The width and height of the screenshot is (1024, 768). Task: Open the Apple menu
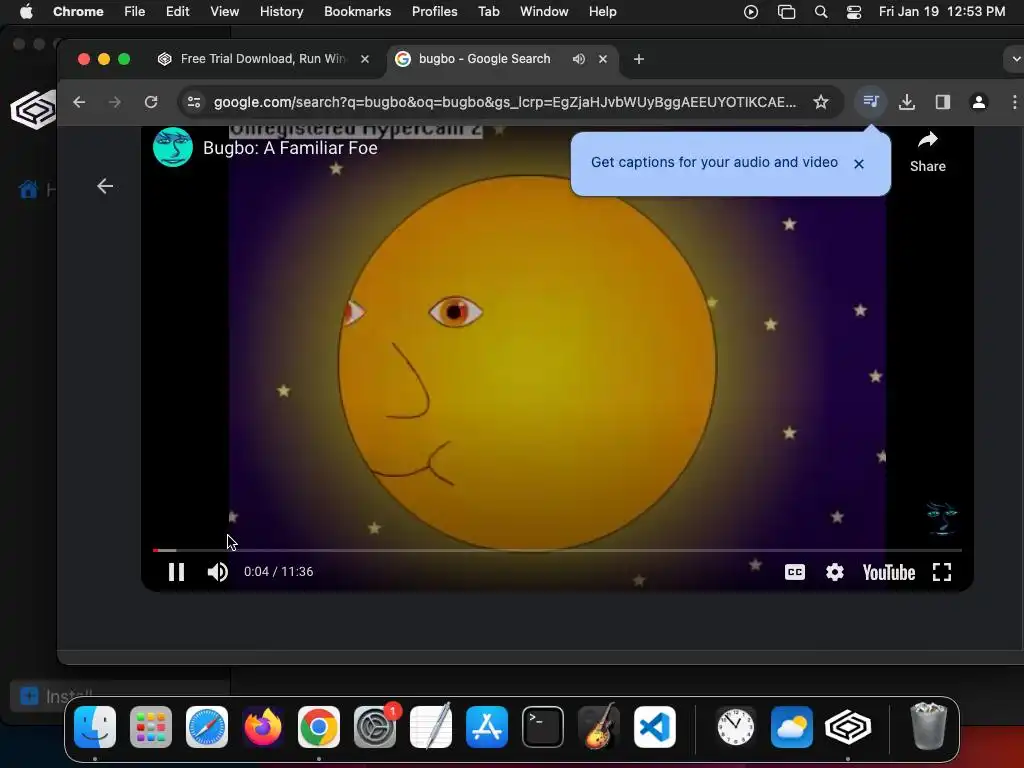point(26,11)
